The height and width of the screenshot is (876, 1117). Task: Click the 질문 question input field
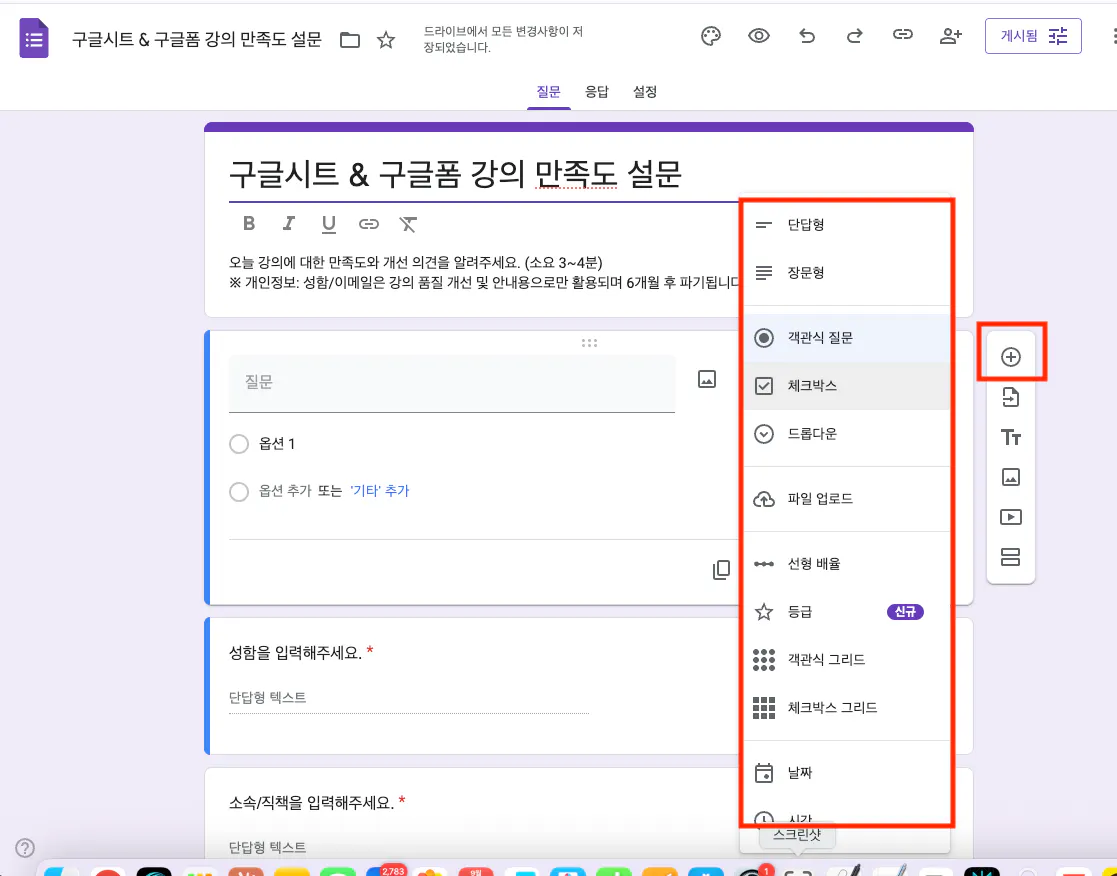click(x=452, y=382)
